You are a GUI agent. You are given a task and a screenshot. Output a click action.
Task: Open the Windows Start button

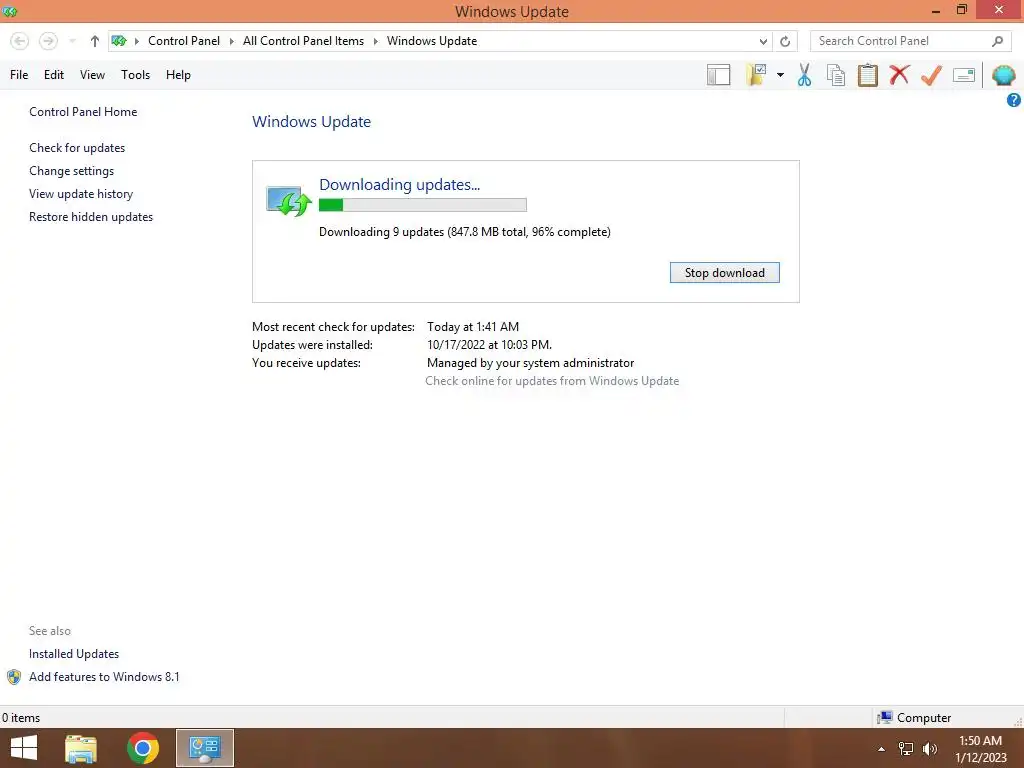(x=24, y=748)
